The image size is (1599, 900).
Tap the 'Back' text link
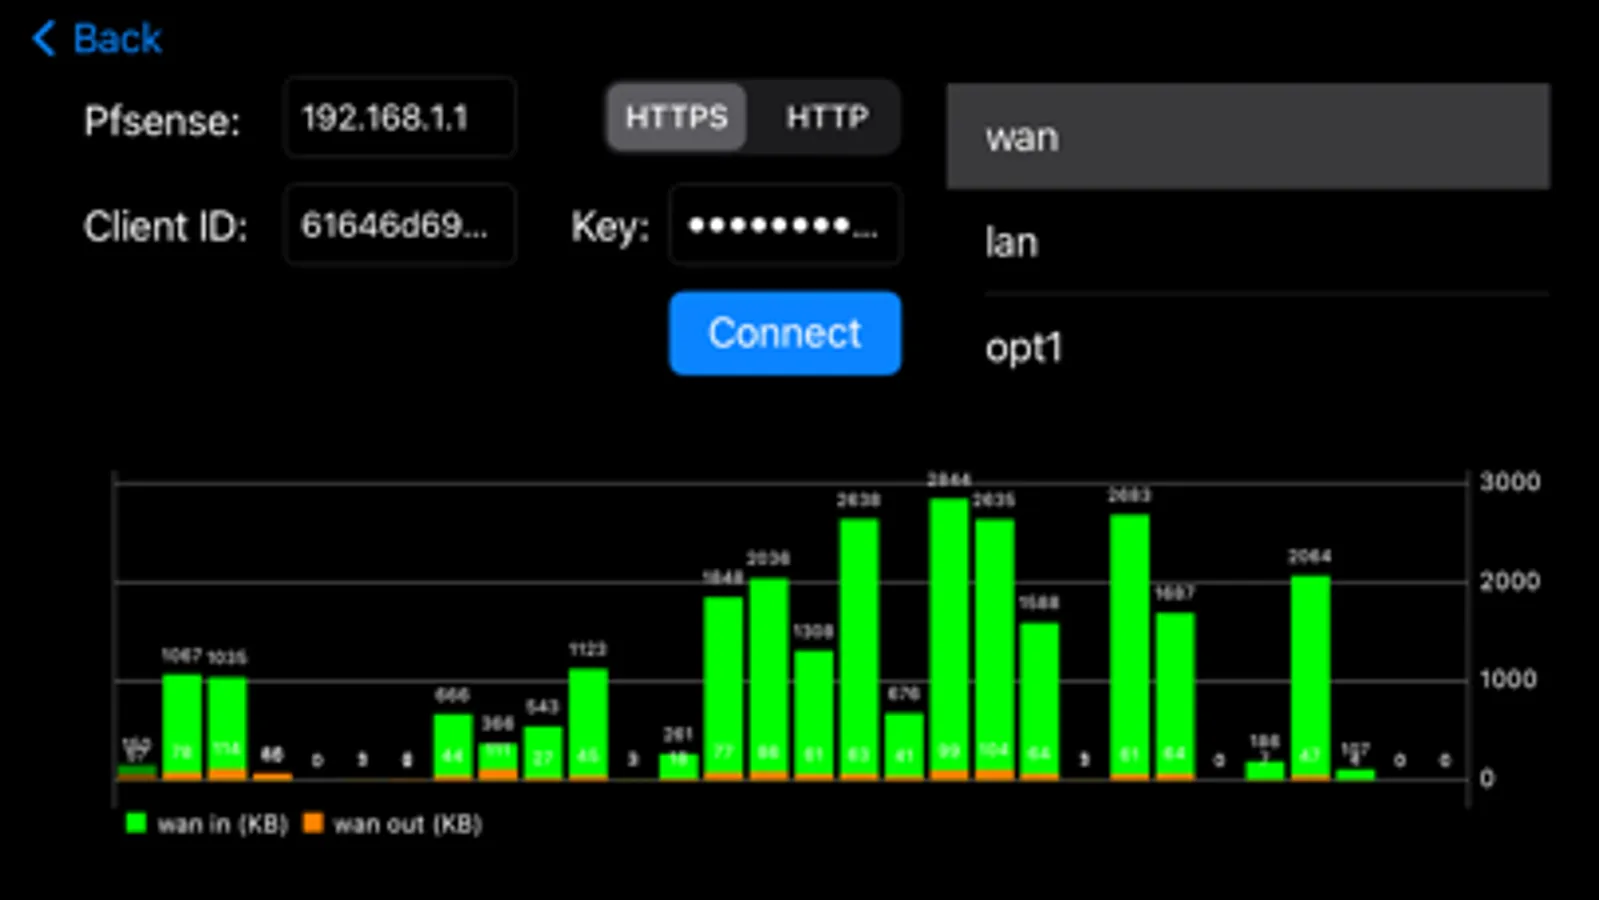pos(117,39)
